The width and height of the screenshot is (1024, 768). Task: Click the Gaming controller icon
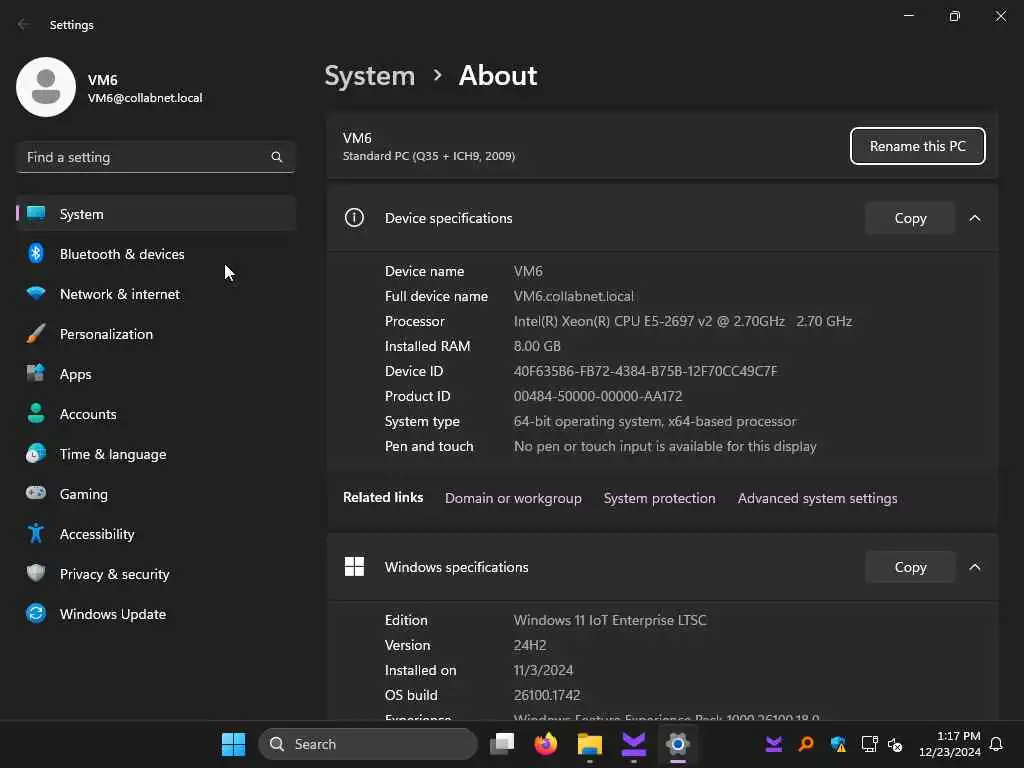pos(36,493)
